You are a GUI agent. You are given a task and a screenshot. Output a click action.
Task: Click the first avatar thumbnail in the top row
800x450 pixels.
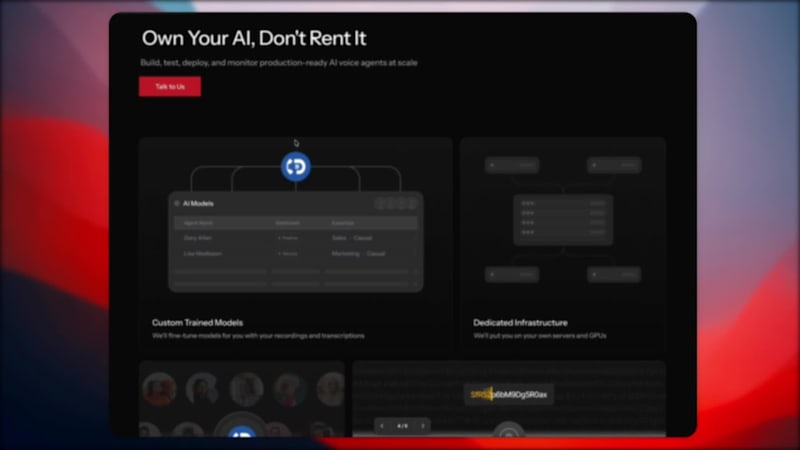[x=159, y=389]
